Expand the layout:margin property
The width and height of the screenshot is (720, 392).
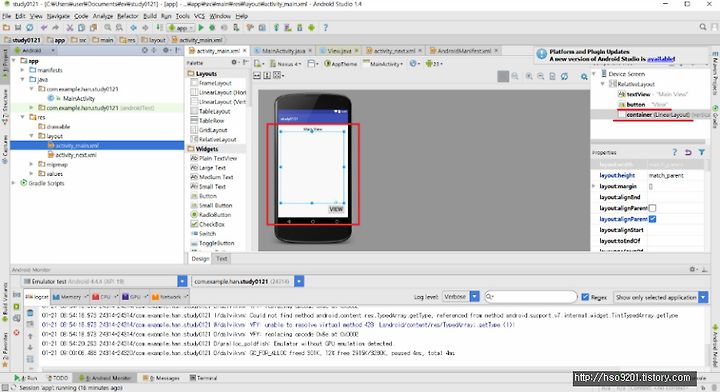tap(594, 186)
